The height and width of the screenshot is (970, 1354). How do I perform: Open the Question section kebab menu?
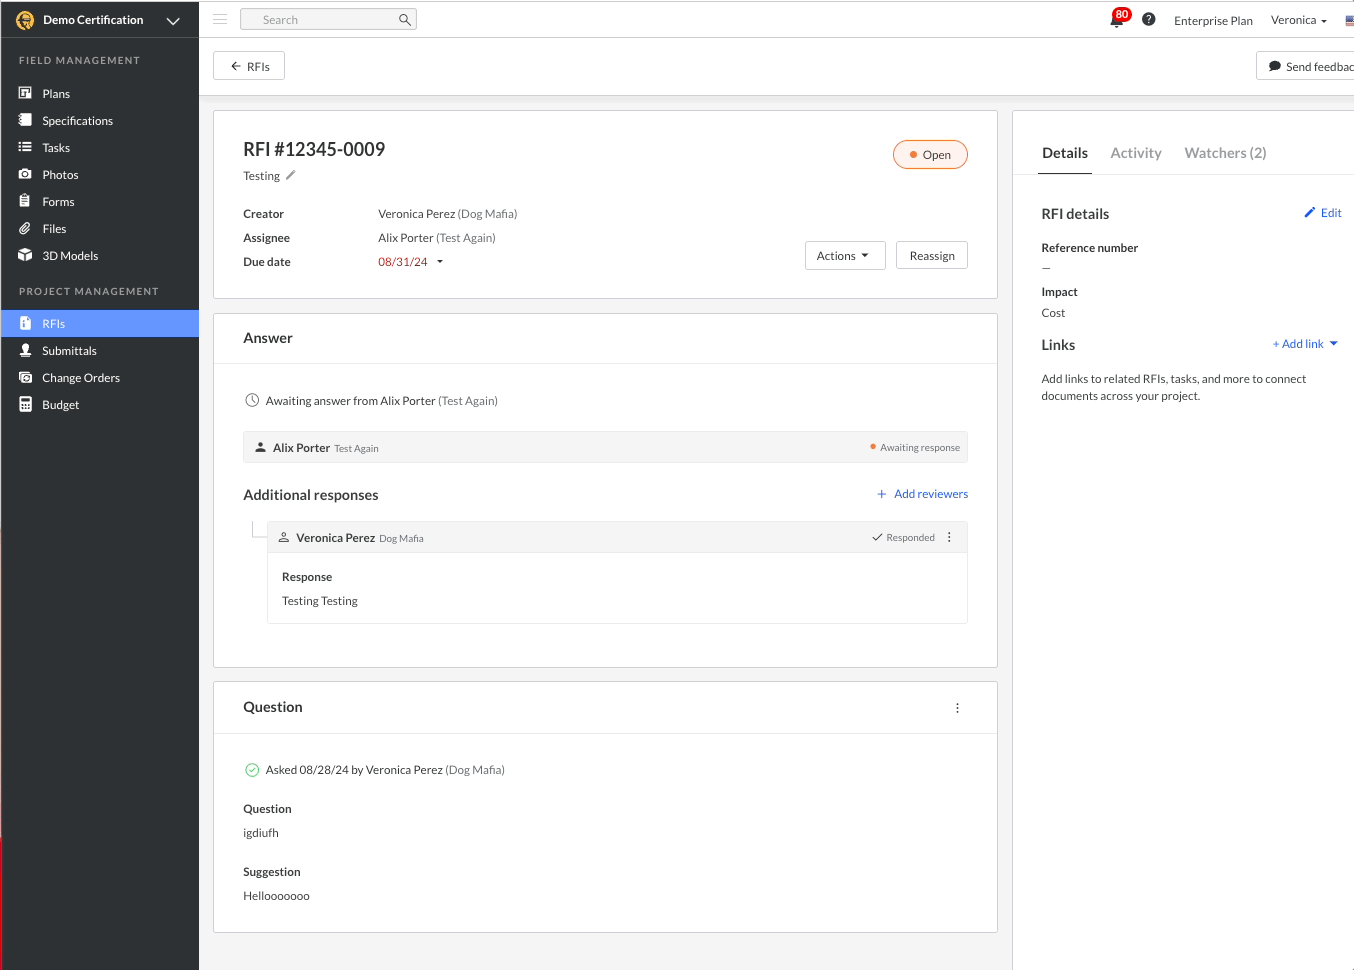point(957,708)
